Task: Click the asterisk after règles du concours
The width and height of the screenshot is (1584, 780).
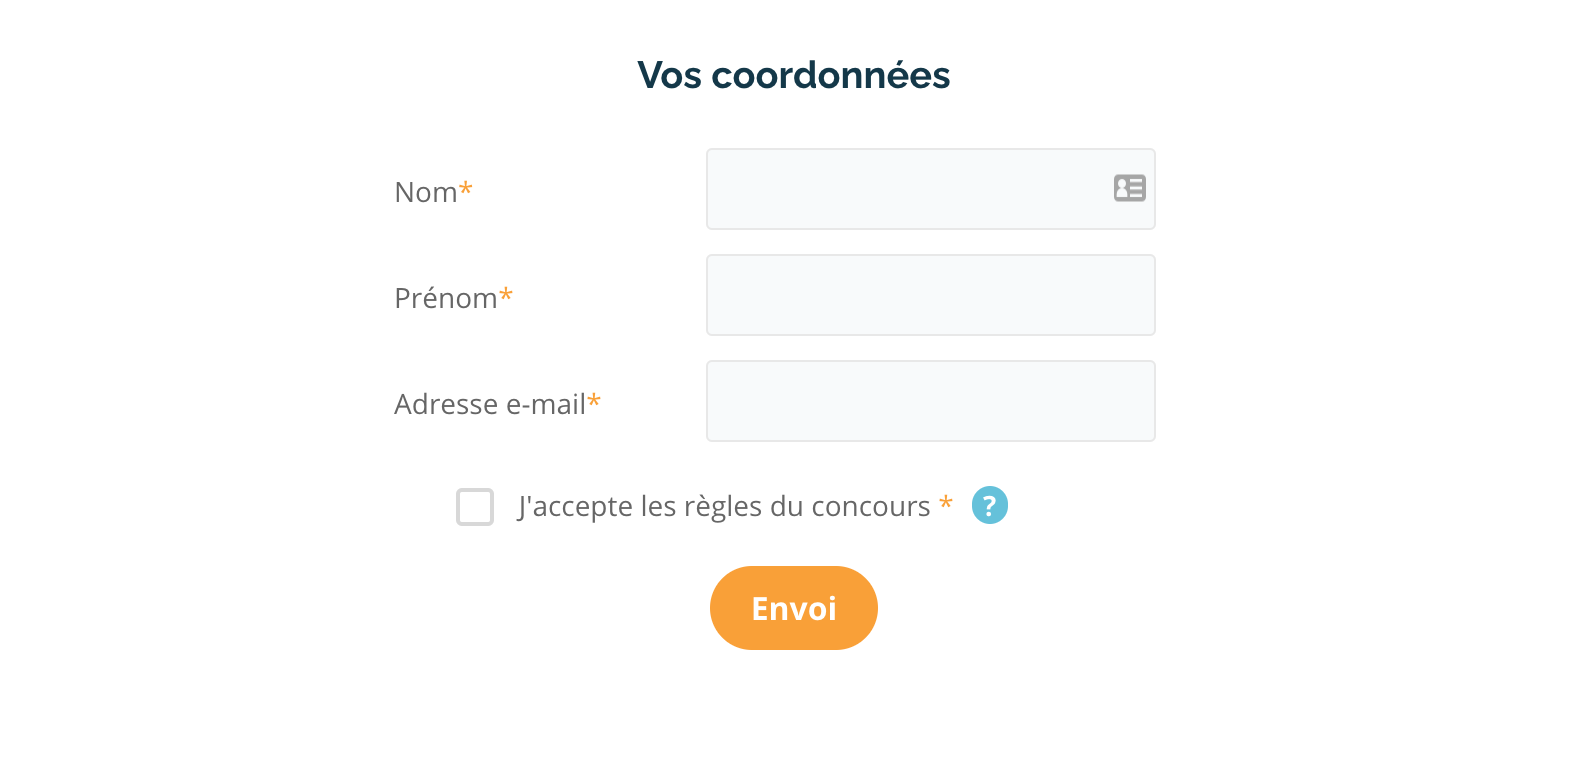Action: (946, 502)
